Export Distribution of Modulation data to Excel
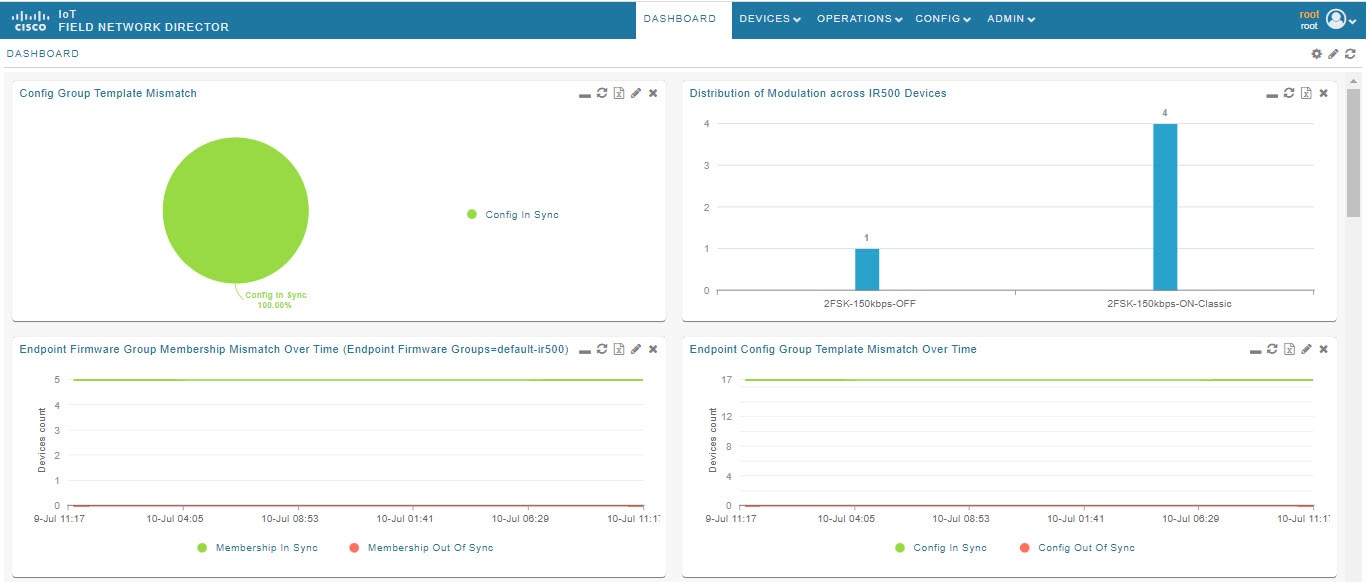Image resolution: width=1366 pixels, height=582 pixels. (1306, 93)
